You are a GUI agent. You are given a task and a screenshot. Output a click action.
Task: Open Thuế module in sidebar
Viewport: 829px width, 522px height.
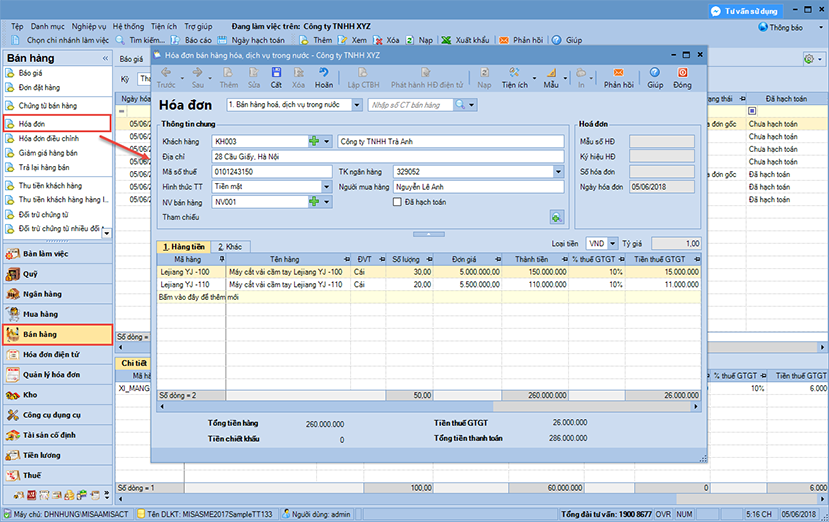(x=58, y=475)
